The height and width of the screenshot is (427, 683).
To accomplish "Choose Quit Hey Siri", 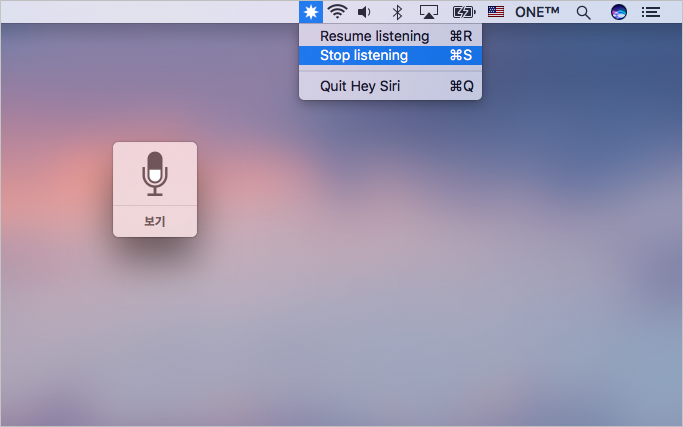I will pyautogui.click(x=390, y=86).
